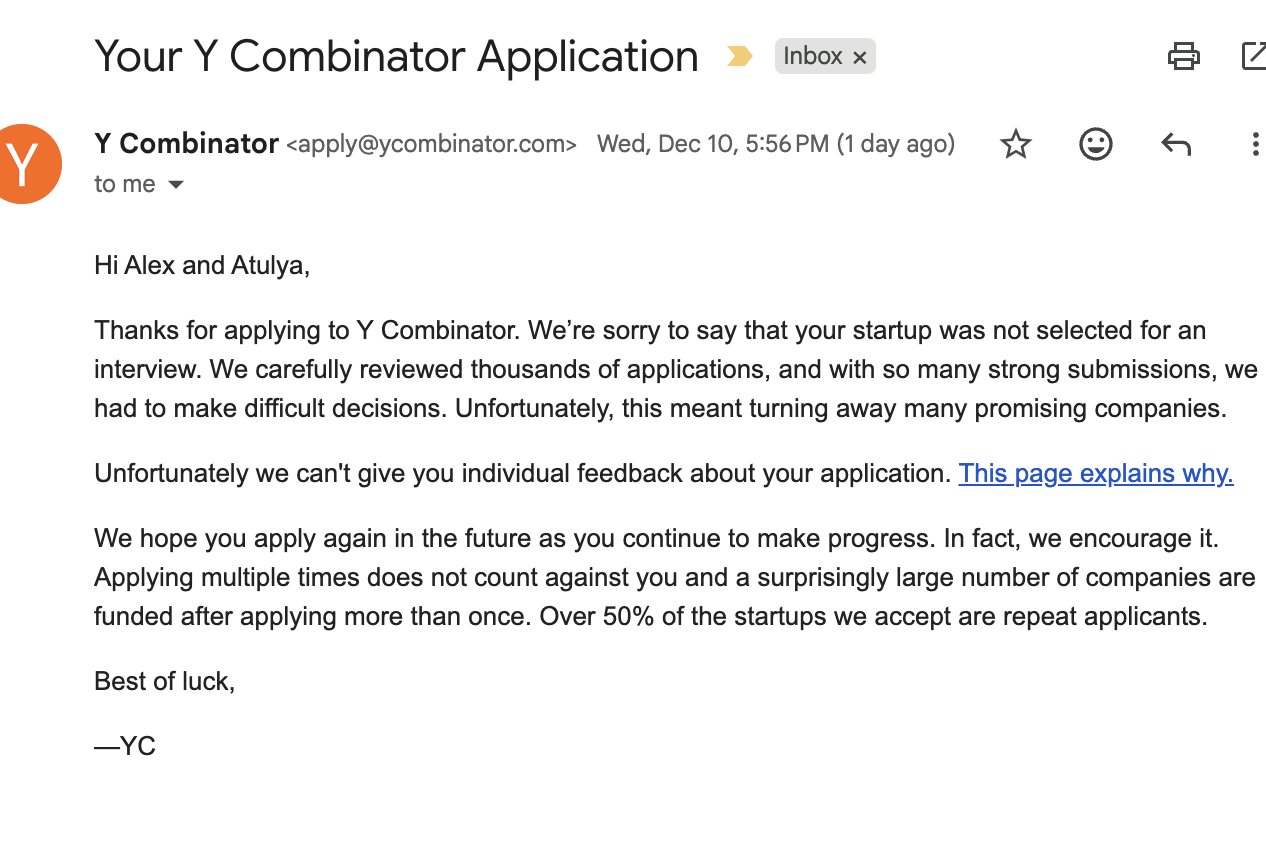Click the Inbox label chip
Image resolution: width=1266 pixels, height=850 pixels.
click(812, 56)
